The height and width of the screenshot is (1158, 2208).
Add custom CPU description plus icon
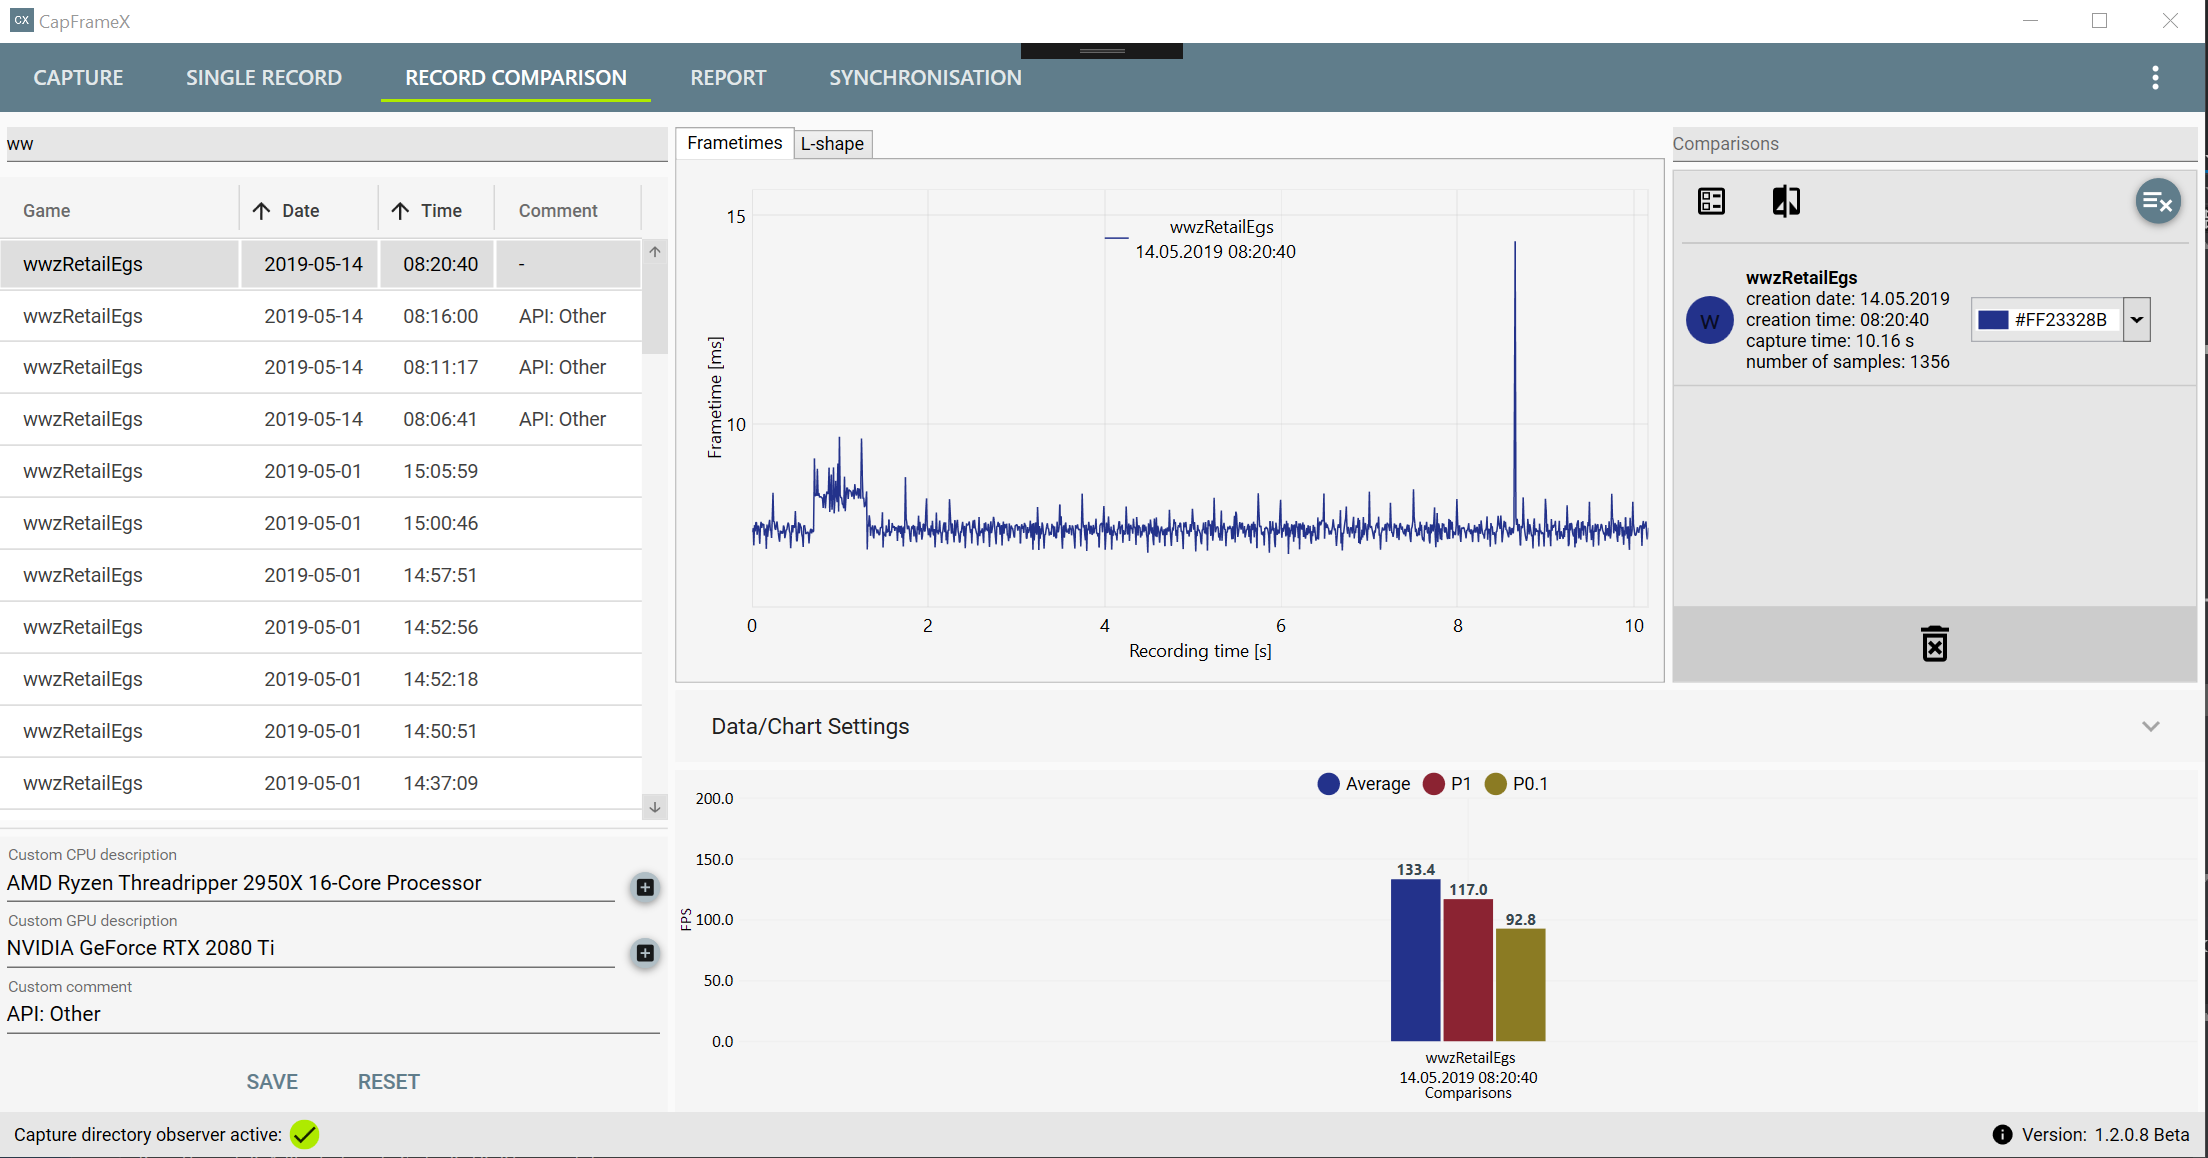pyautogui.click(x=645, y=887)
